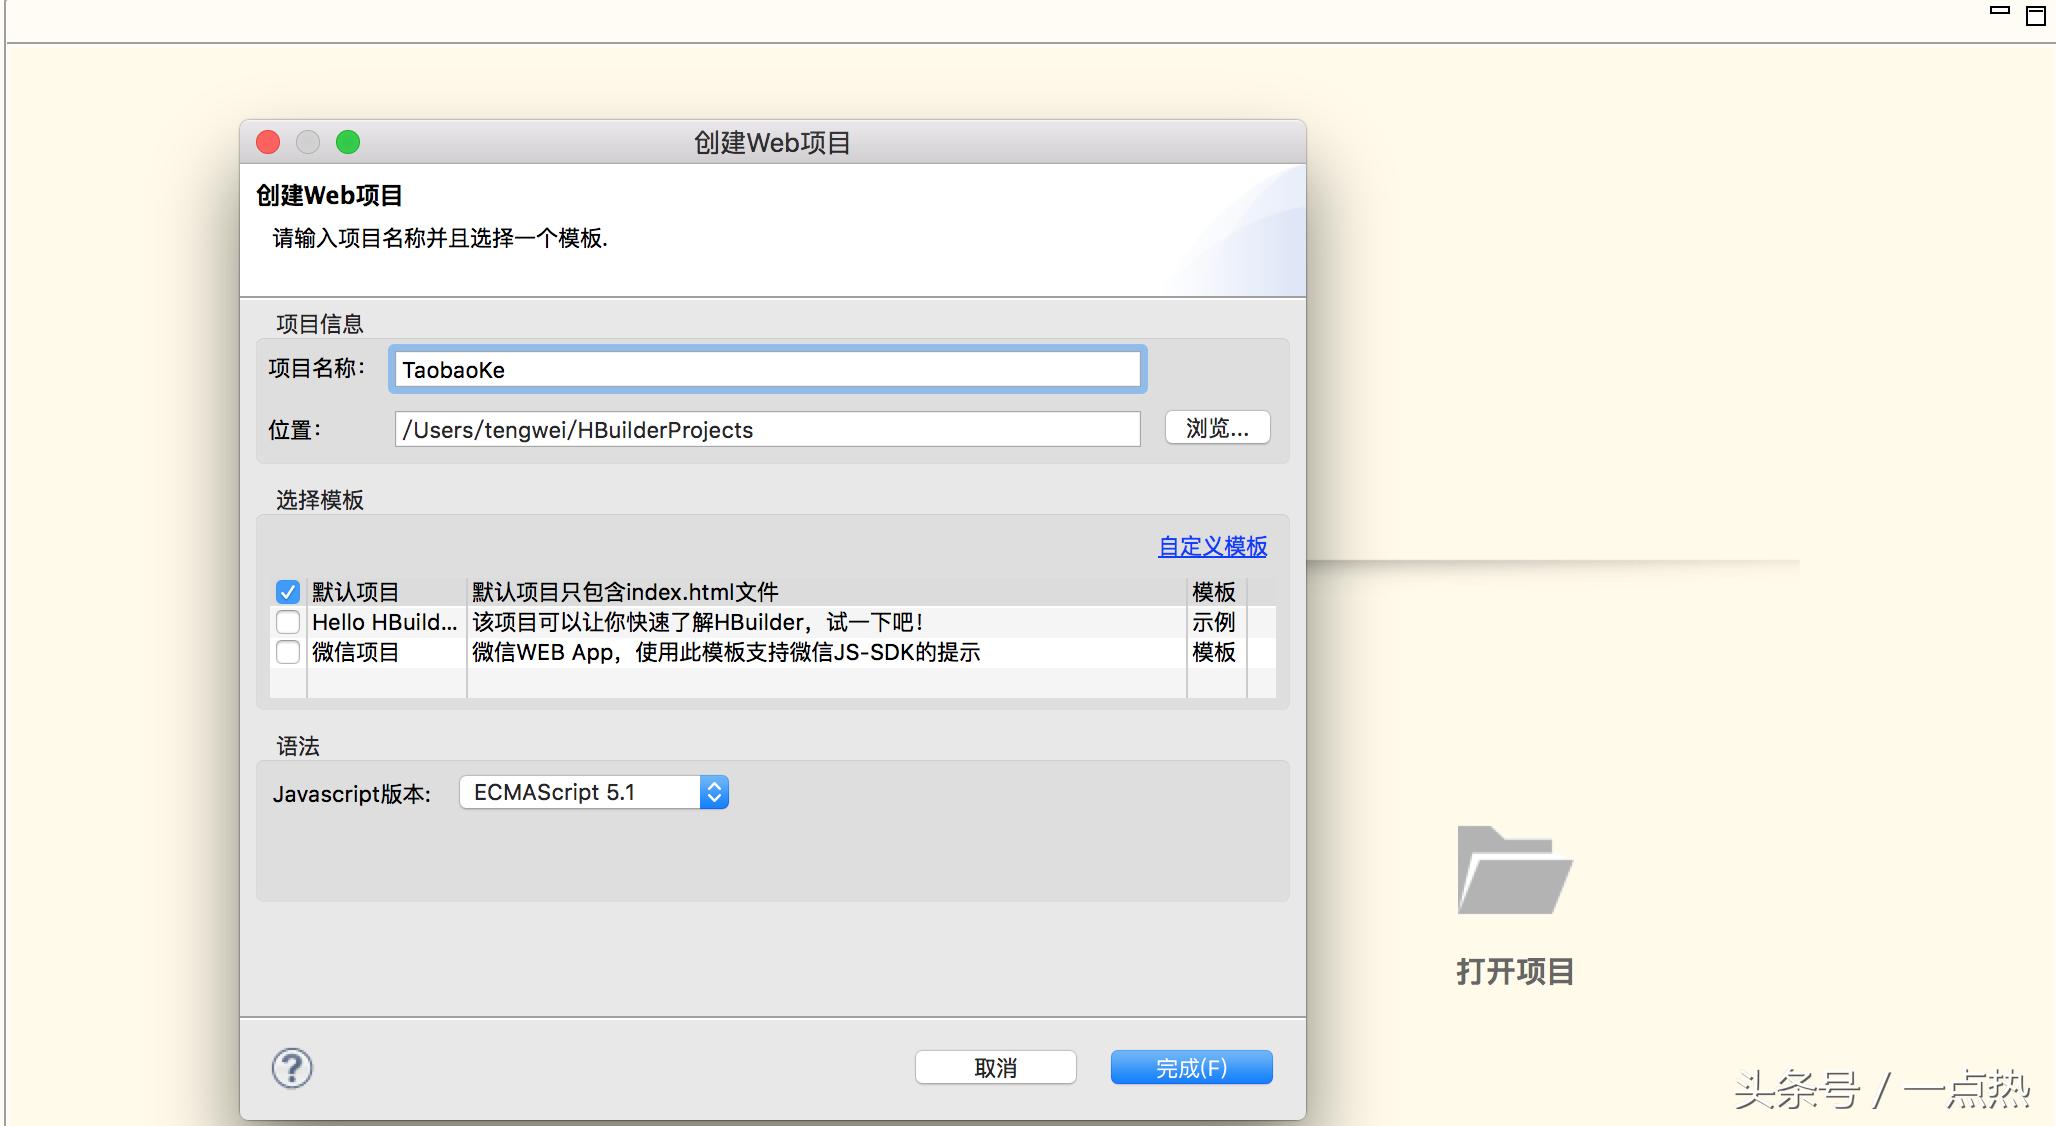This screenshot has width=2056, height=1126.
Task: Focus the 项目名称 field containing TaobaoKe
Action: (767, 370)
